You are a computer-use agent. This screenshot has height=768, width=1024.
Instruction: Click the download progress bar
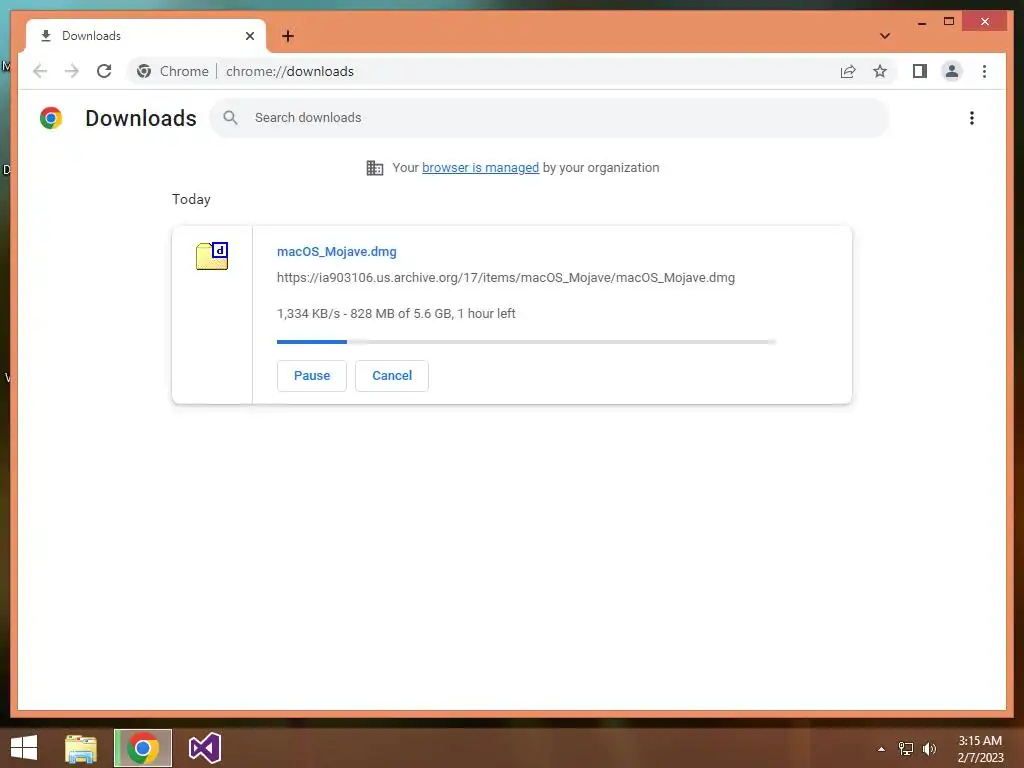click(x=526, y=342)
